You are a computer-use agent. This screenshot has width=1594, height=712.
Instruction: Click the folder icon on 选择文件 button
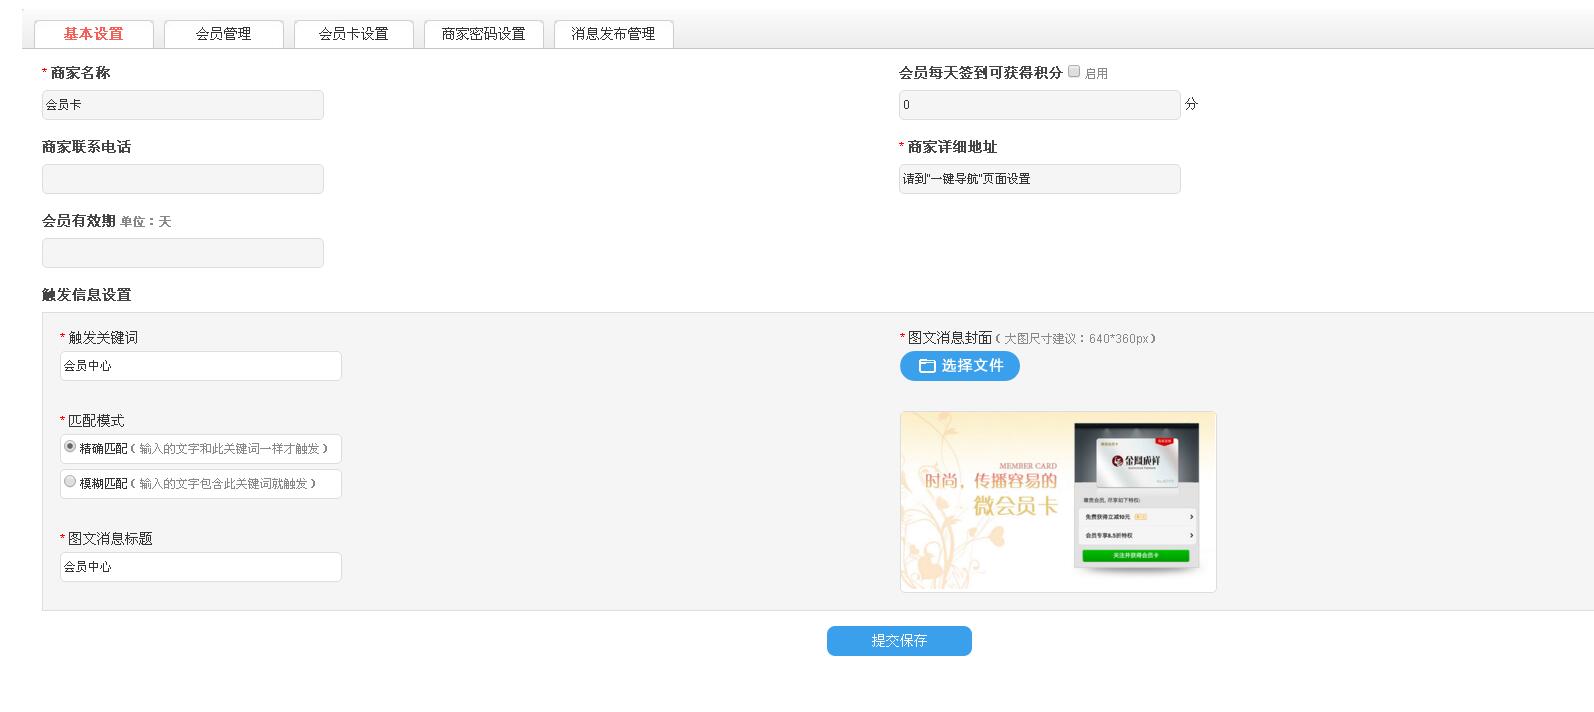pos(926,366)
